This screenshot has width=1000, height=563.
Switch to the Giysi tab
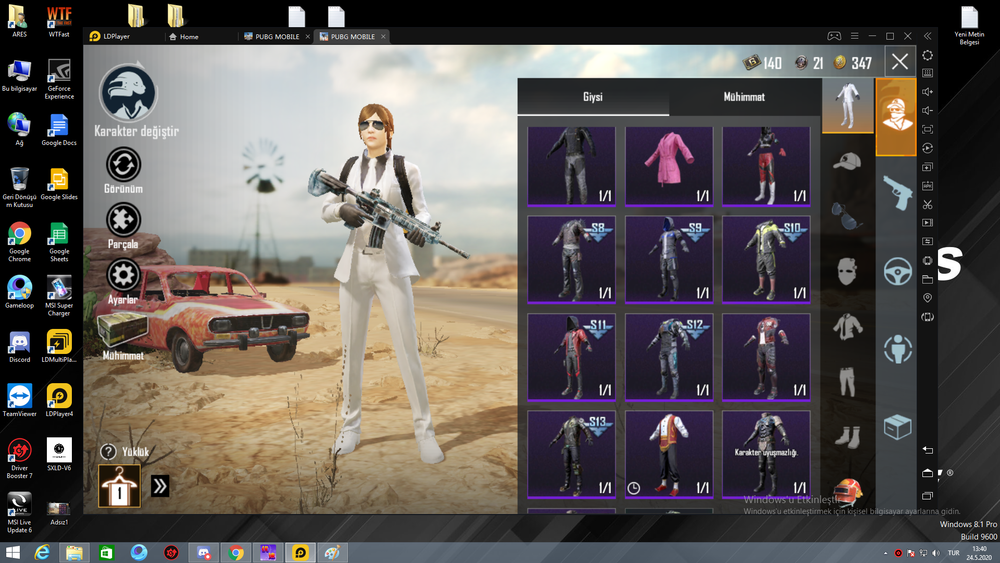[x=593, y=97]
